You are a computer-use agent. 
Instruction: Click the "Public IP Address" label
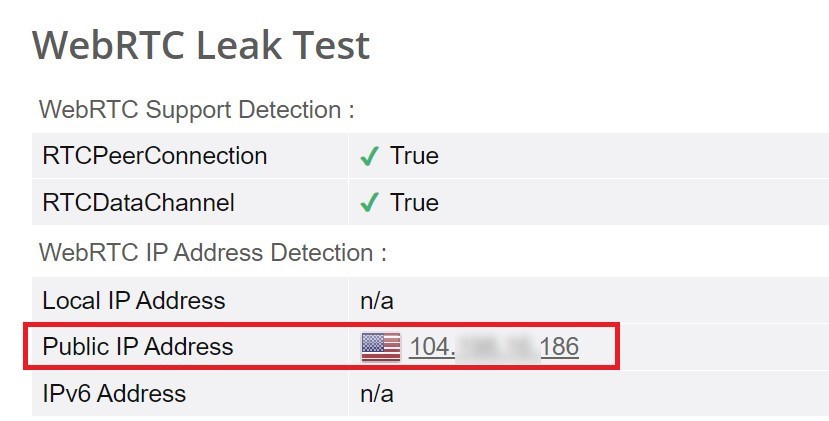(137, 347)
